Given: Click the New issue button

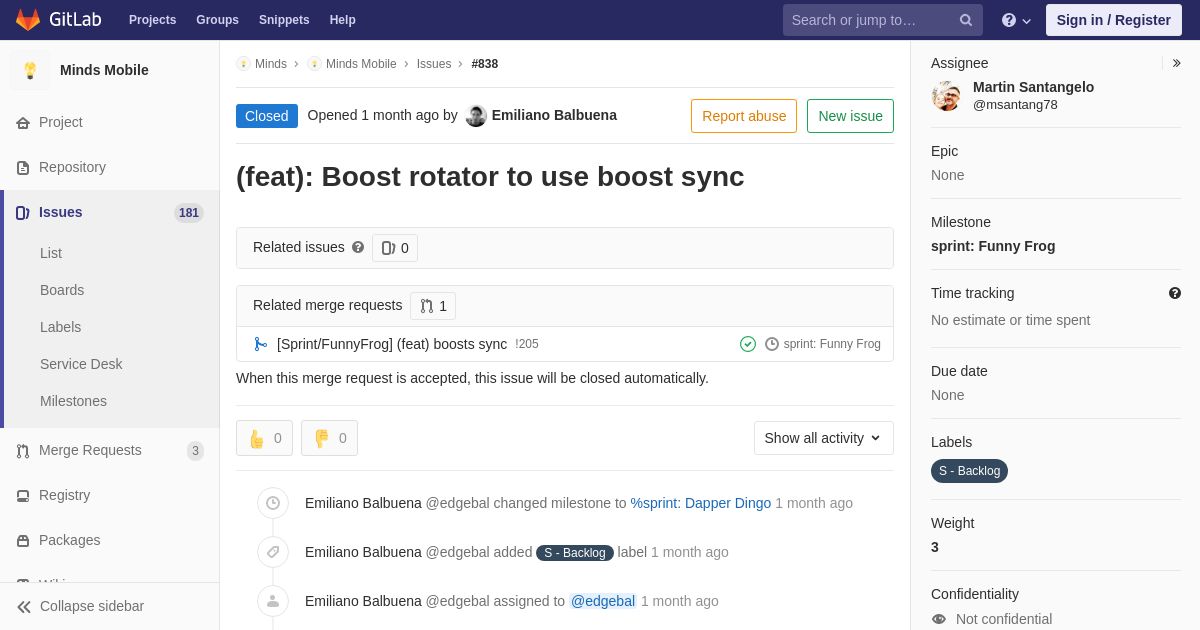Looking at the screenshot, I should coord(850,116).
